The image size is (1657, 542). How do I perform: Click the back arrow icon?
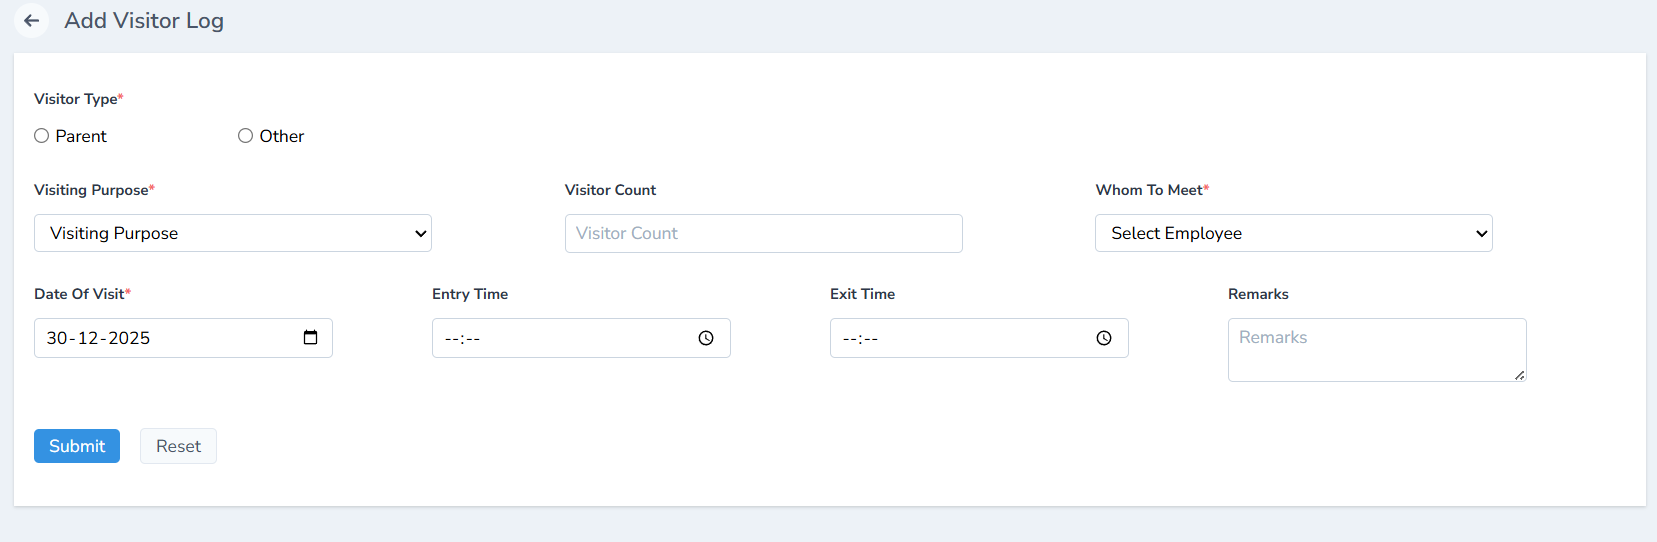pyautogui.click(x=32, y=21)
